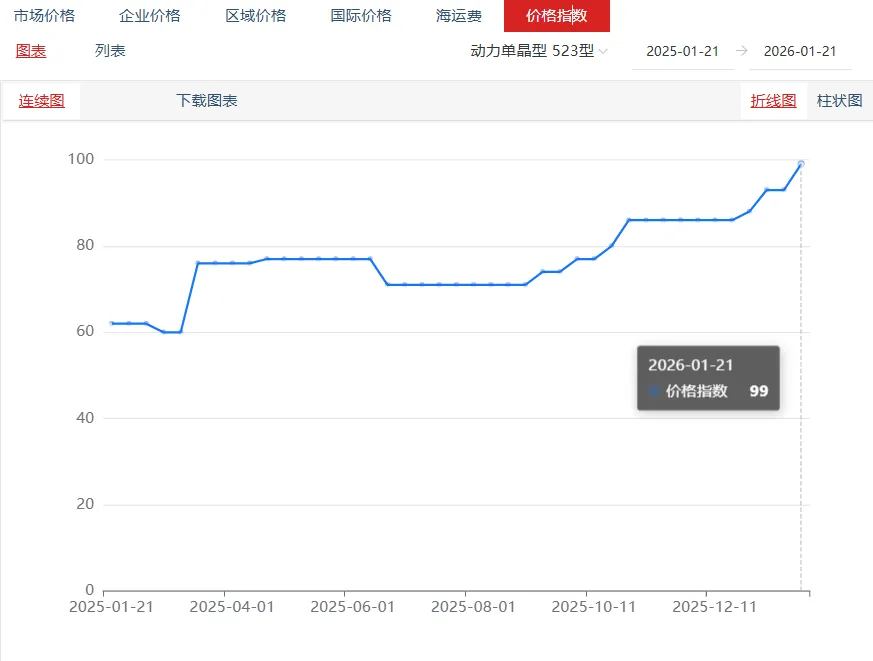The image size is (873, 661).
Task: Click x-axis label 2025-01-21
Action: 111,606
